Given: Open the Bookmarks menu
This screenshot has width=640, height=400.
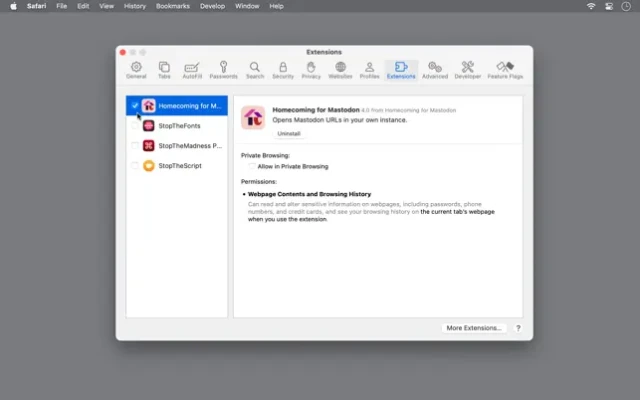Looking at the screenshot, I should coord(173,6).
